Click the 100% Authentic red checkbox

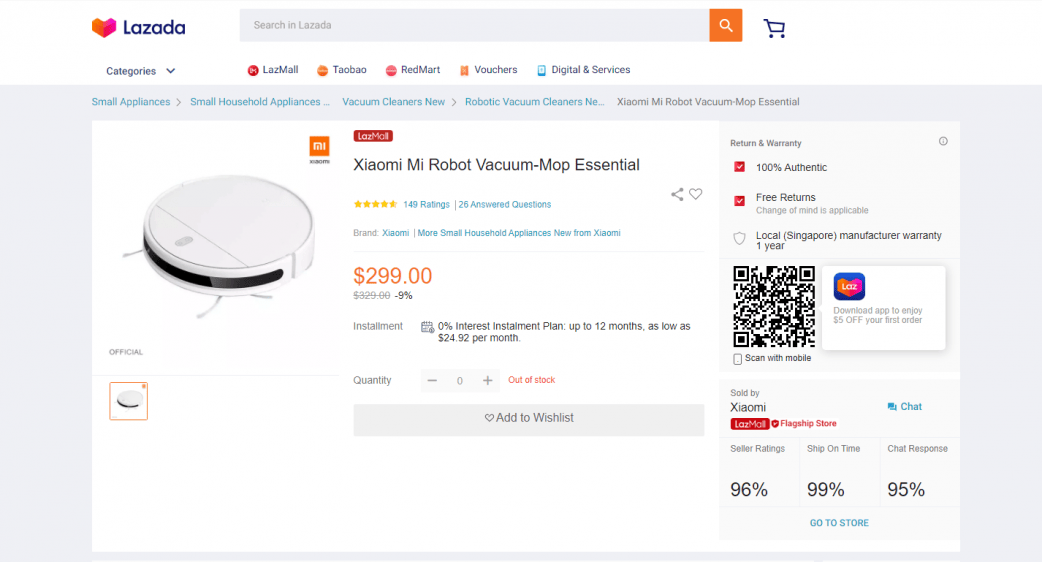coord(739,167)
